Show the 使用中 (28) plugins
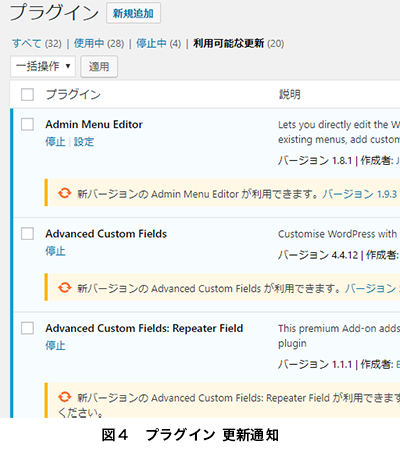Screen dimensions: 400x453 point(99,43)
